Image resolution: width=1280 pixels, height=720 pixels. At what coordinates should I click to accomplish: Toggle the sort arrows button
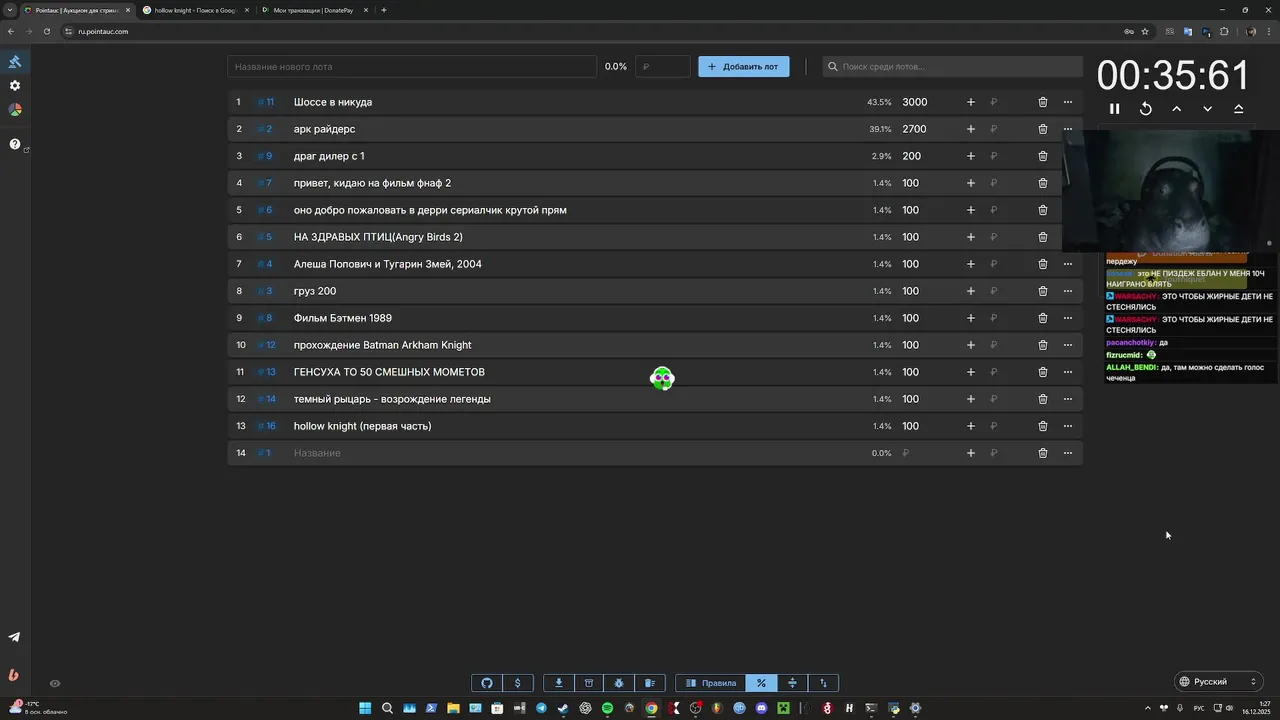[x=823, y=683]
